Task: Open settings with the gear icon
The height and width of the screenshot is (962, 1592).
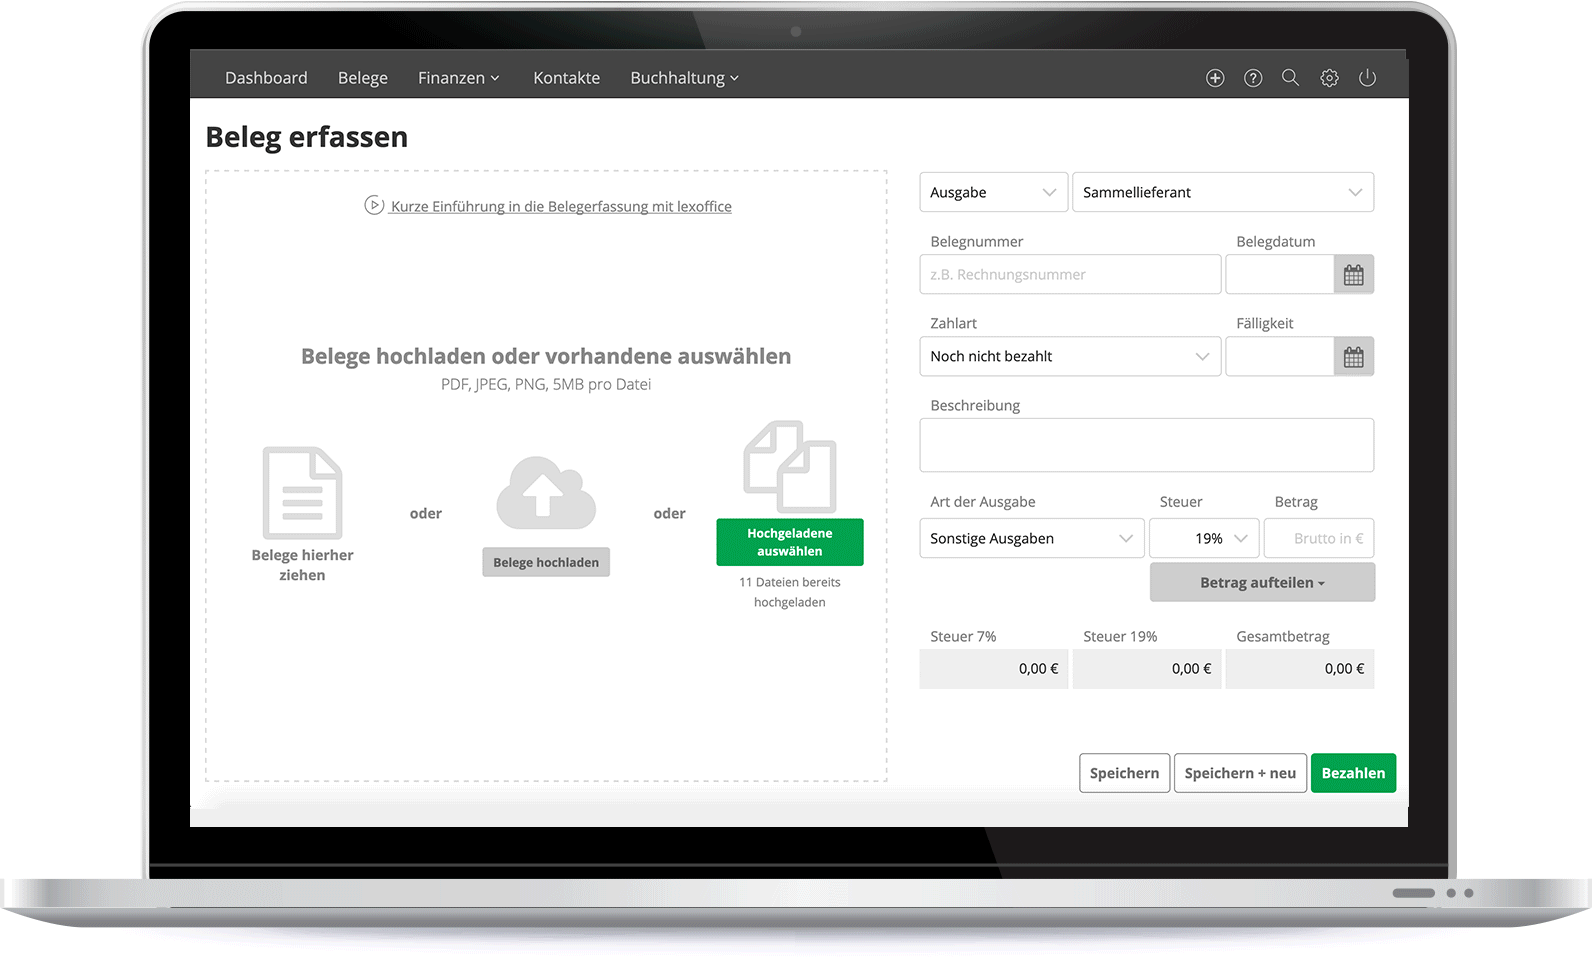Action: point(1329,78)
